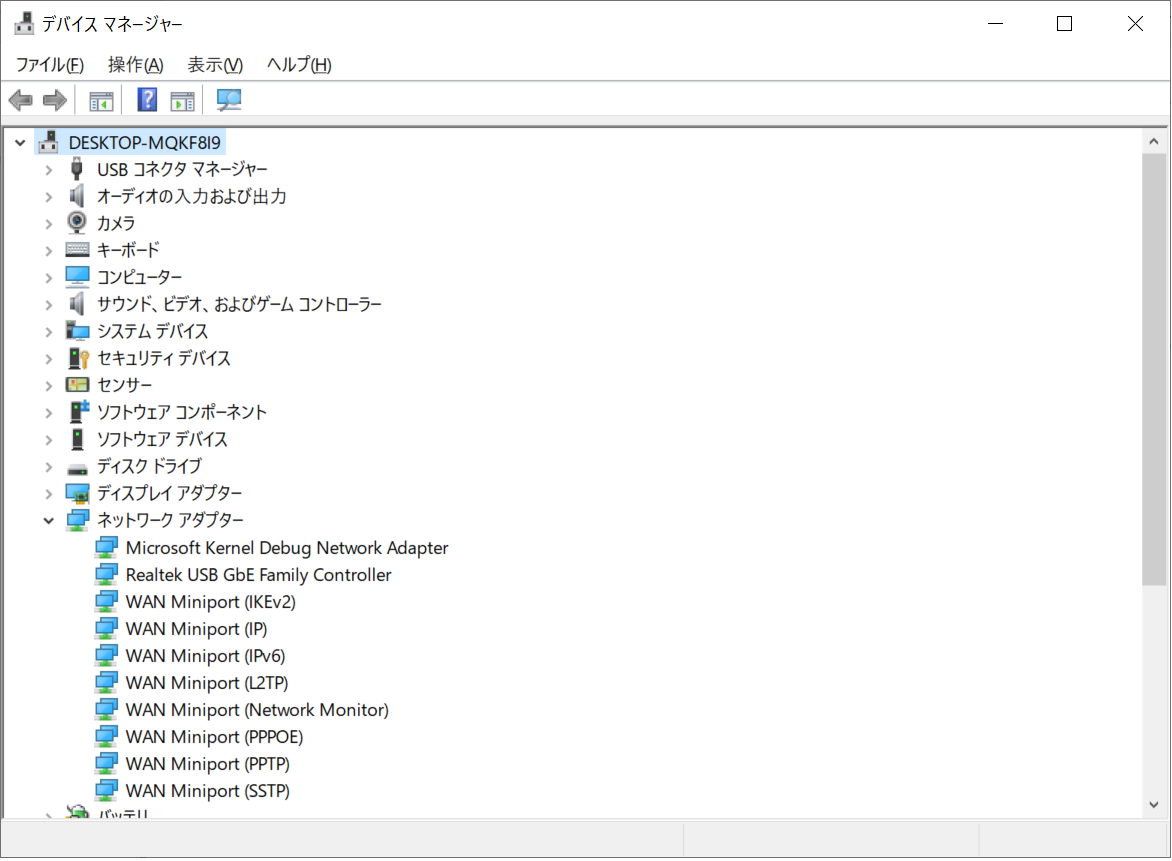Expand the キーボード category
Image resolution: width=1172 pixels, height=861 pixels.
tap(49, 250)
